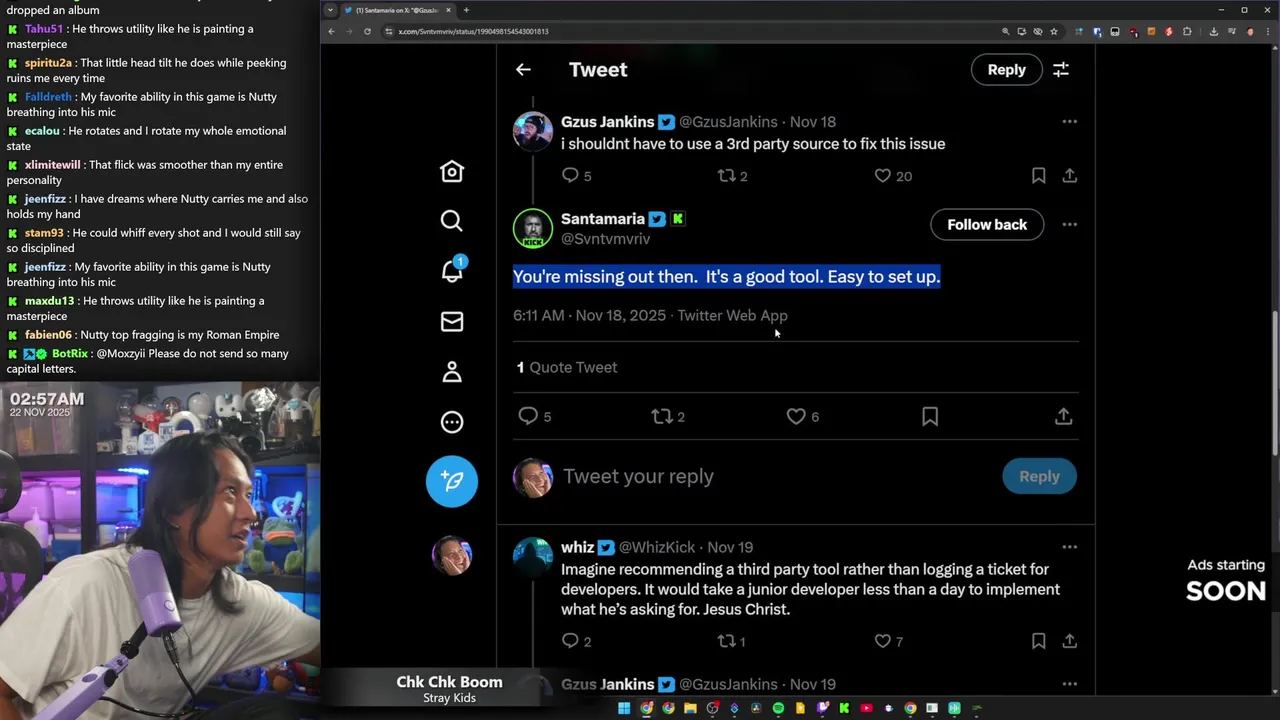This screenshot has height=720, width=1280.
Task: Open File Explorer from the taskbar
Action: pyautogui.click(x=690, y=708)
